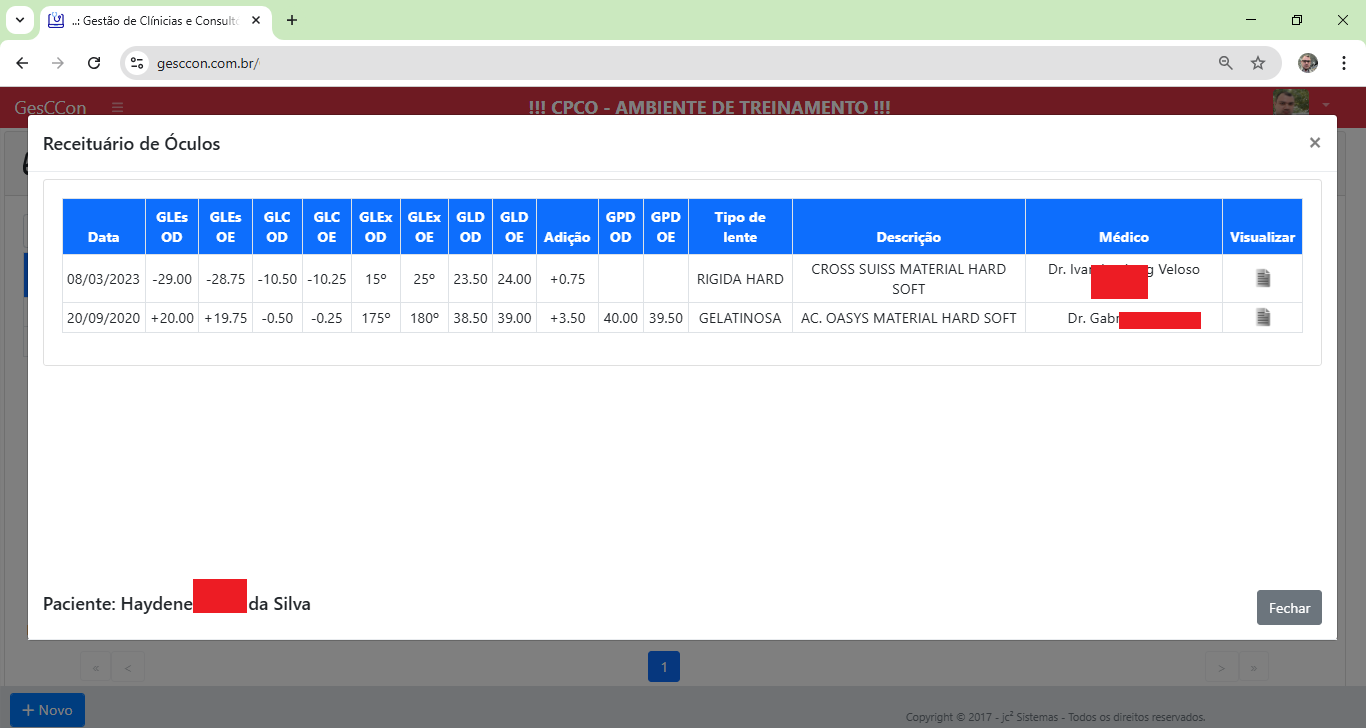Viewport: 1366px width, 728px height.
Task: Open Chrome three-dot menu
Action: tap(1343, 63)
